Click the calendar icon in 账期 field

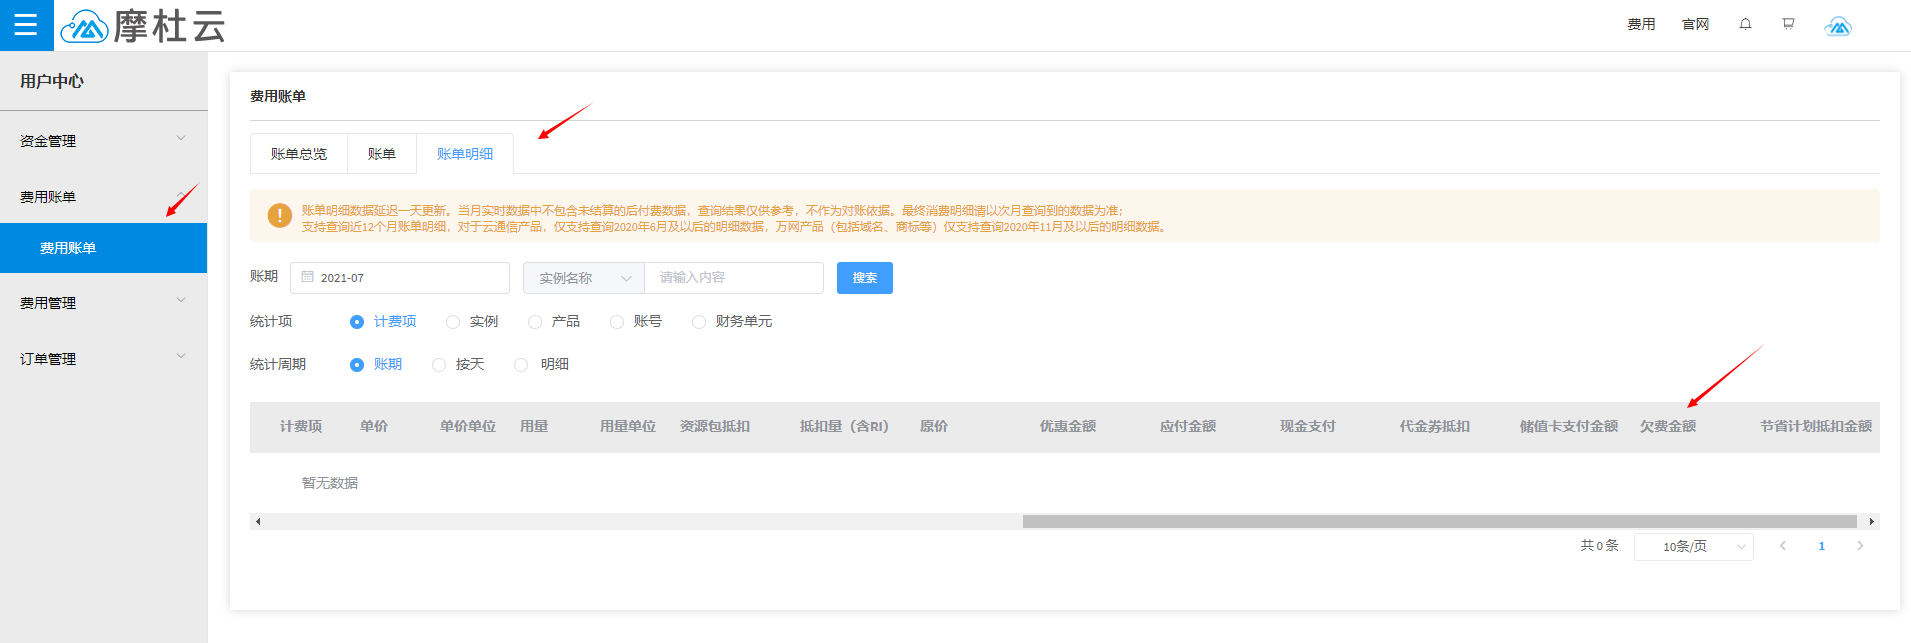(308, 277)
